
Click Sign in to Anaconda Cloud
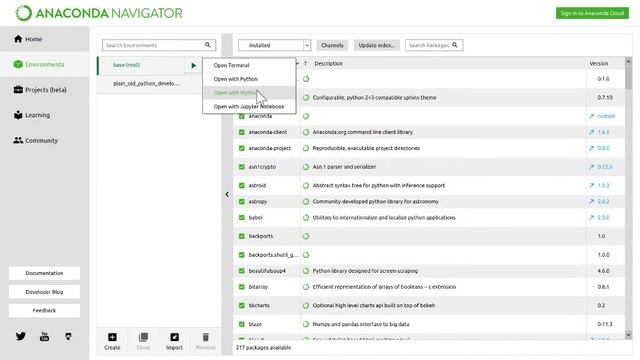click(592, 13)
